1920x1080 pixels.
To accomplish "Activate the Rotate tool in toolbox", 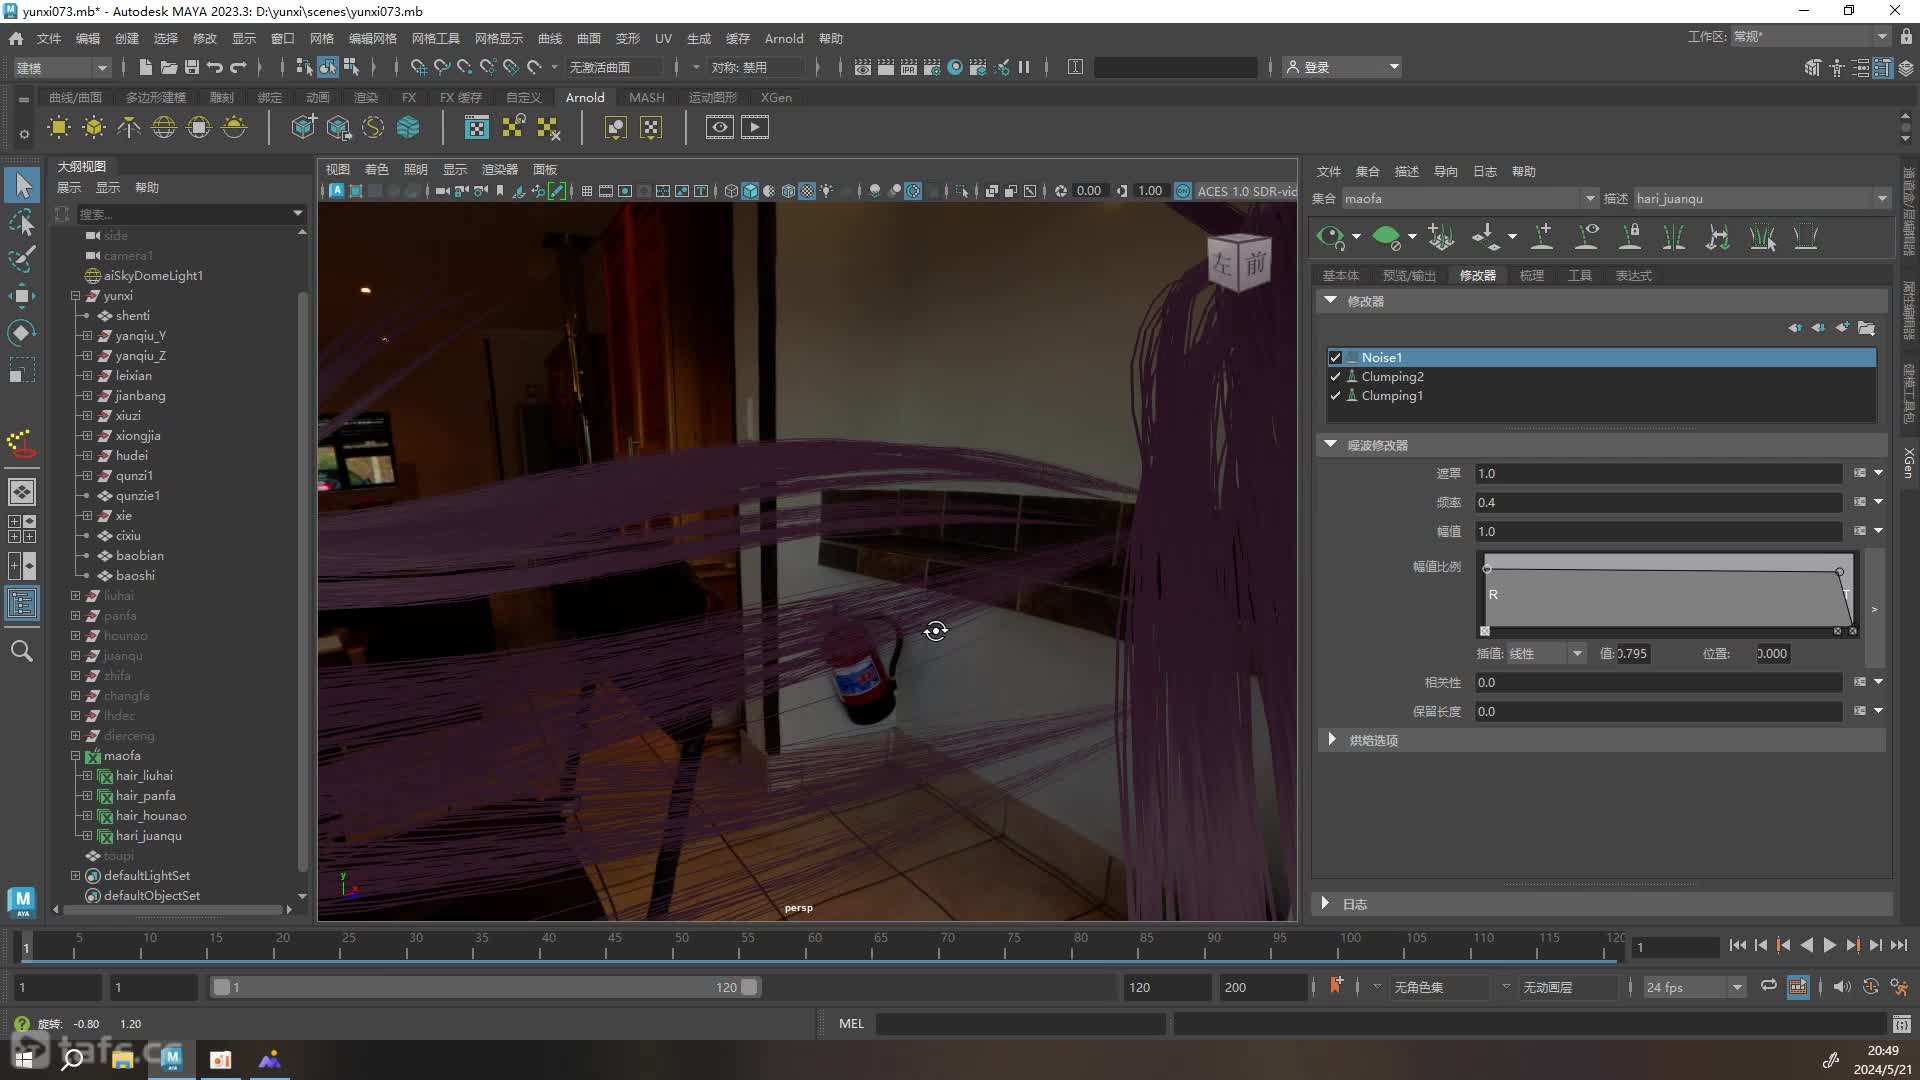I will pos(22,332).
